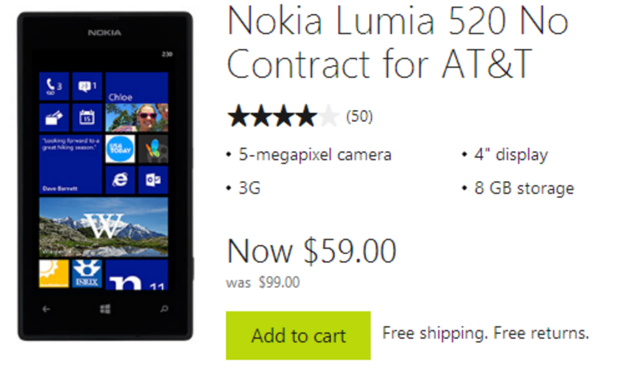
Task: Open the (50) reviews count
Action: coord(359,116)
